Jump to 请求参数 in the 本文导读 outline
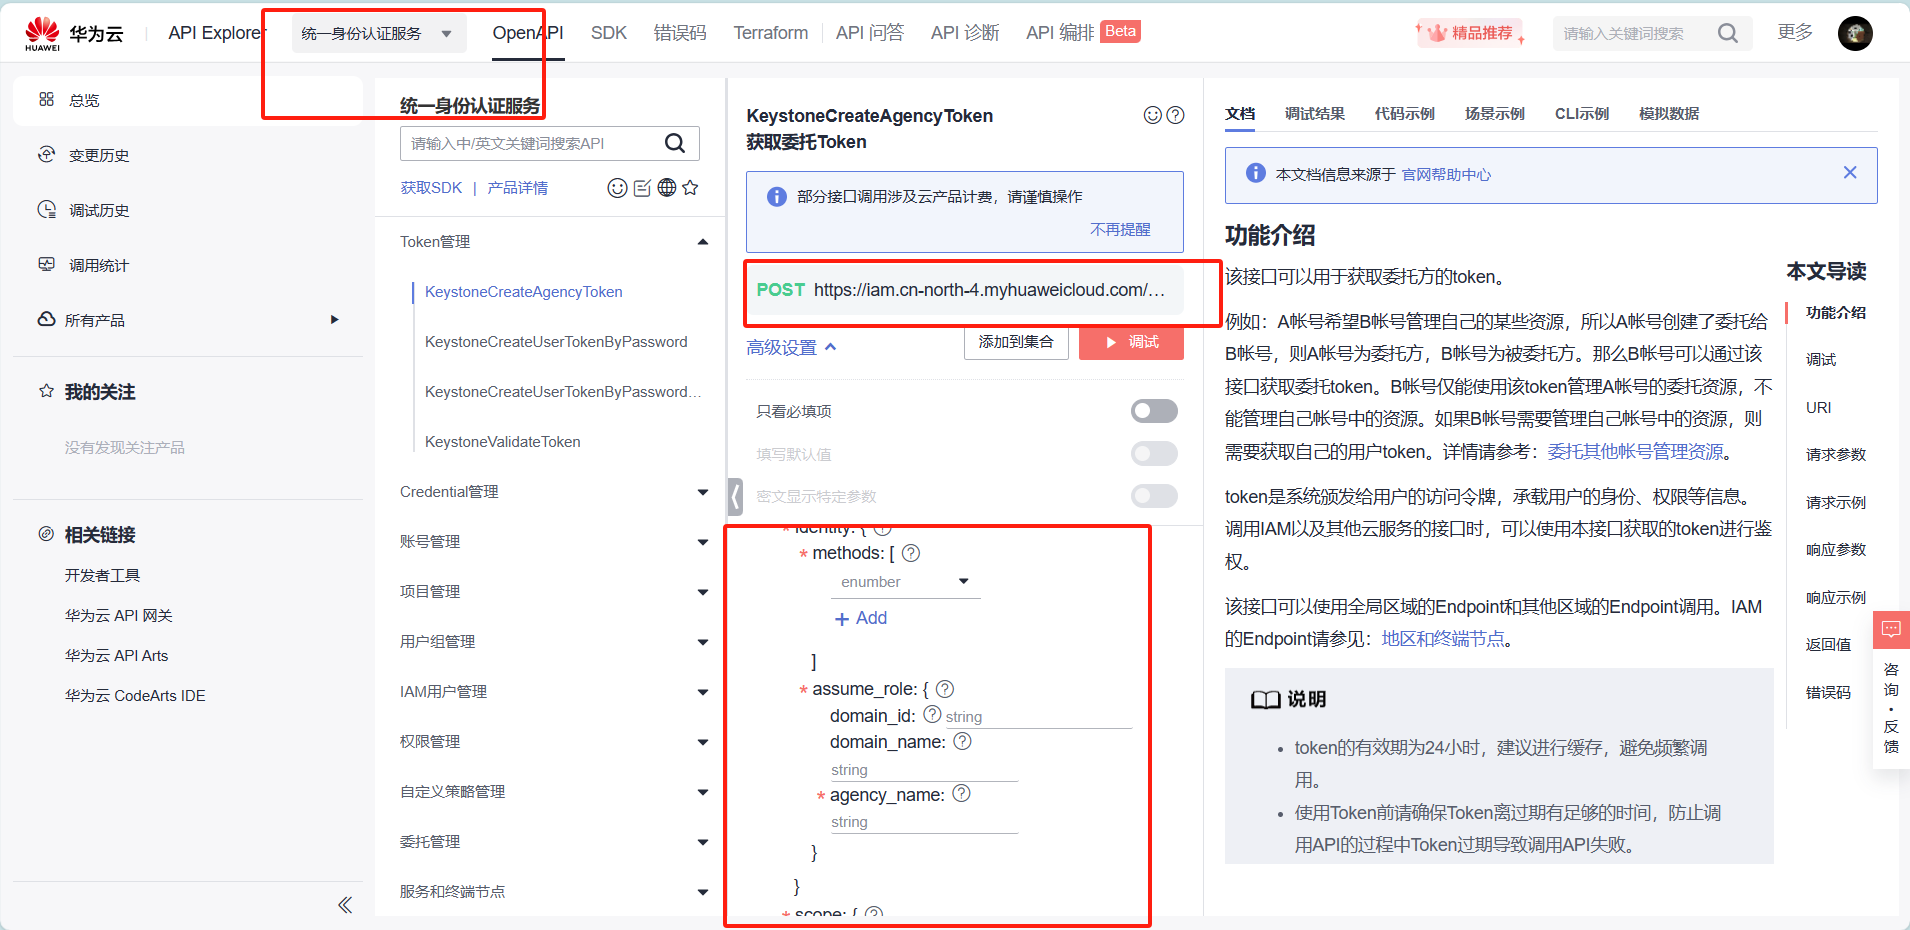This screenshot has height=930, width=1910. 1835,454
